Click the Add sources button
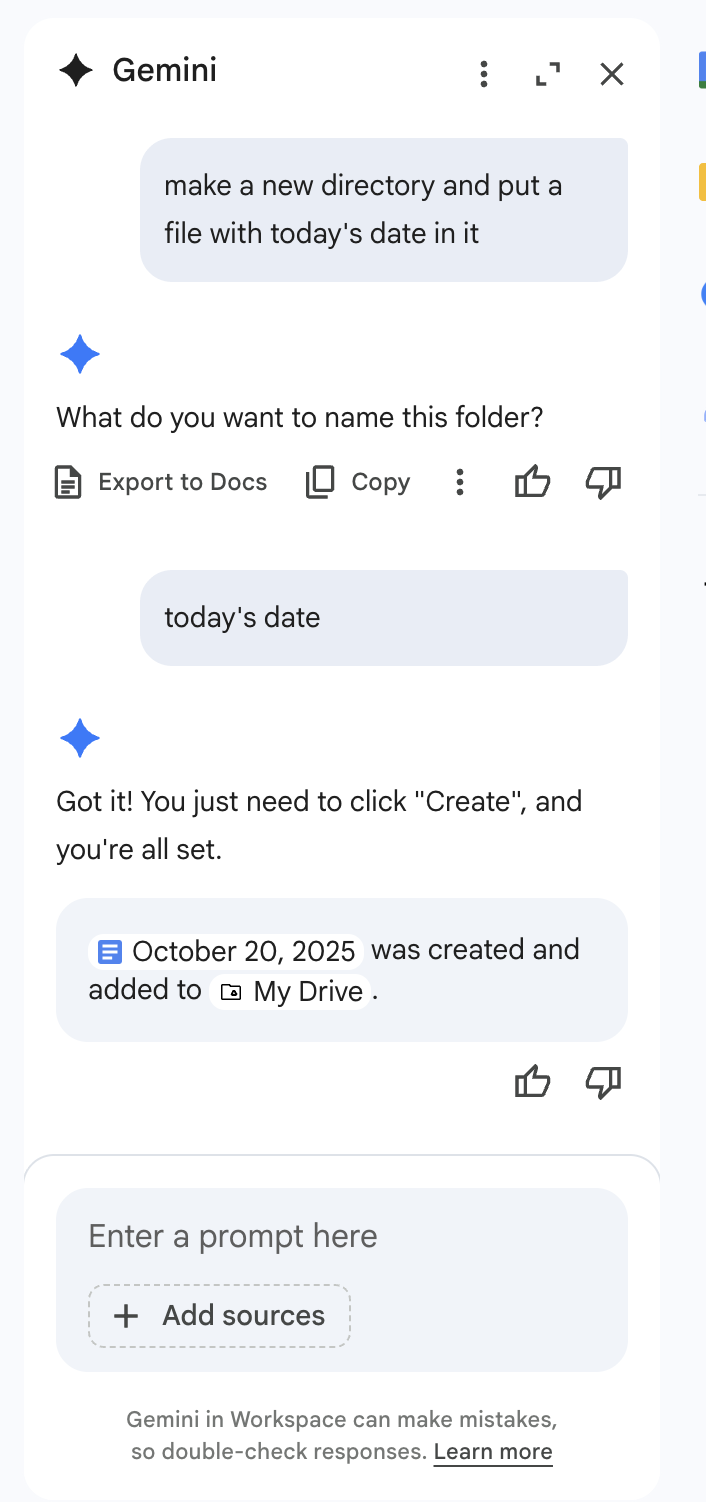 (220, 1315)
